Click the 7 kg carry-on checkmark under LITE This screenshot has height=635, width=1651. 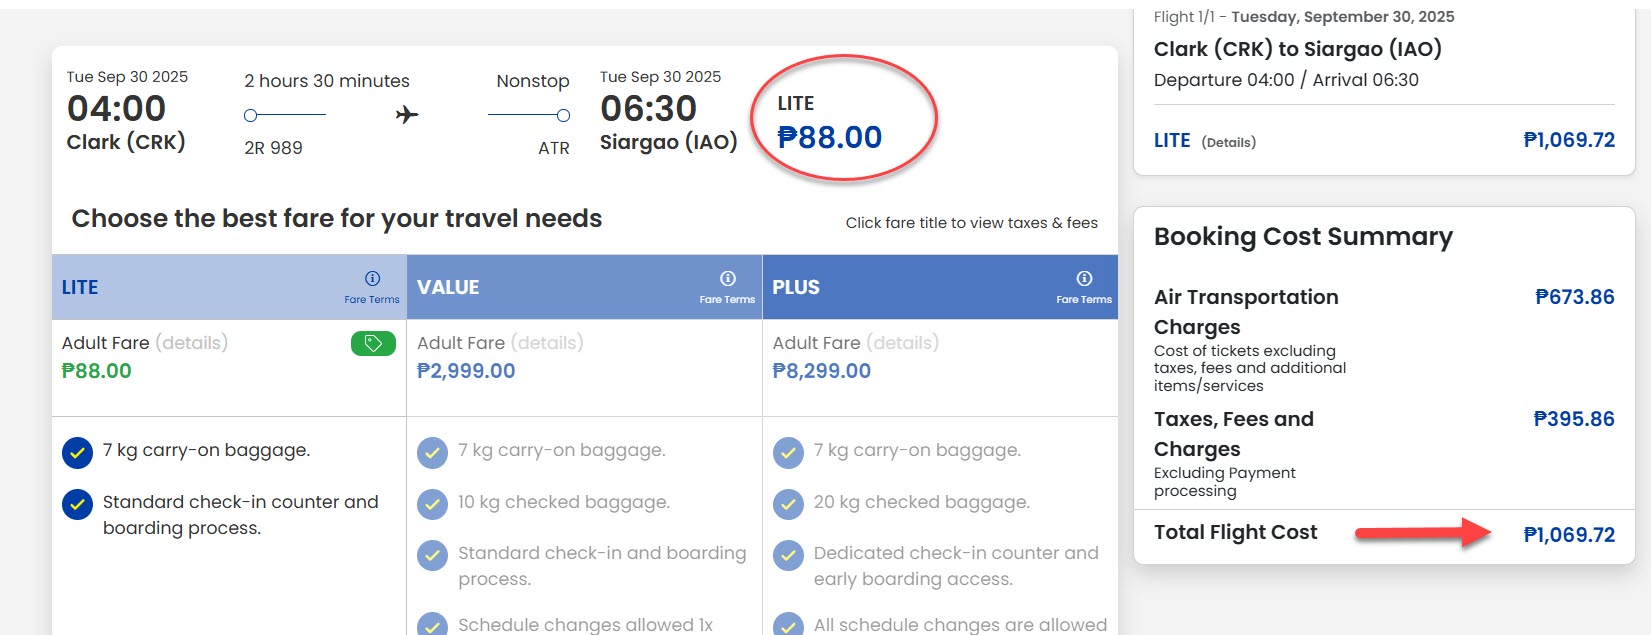[77, 453]
